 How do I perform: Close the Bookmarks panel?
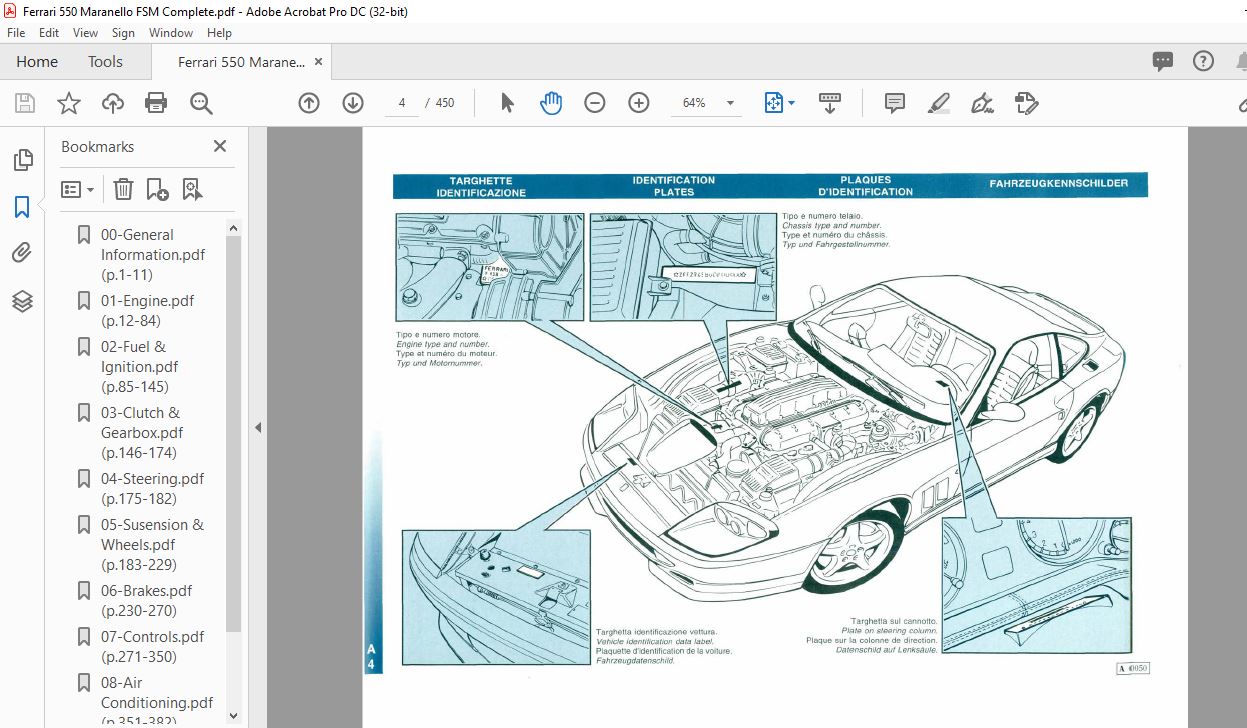tap(220, 146)
